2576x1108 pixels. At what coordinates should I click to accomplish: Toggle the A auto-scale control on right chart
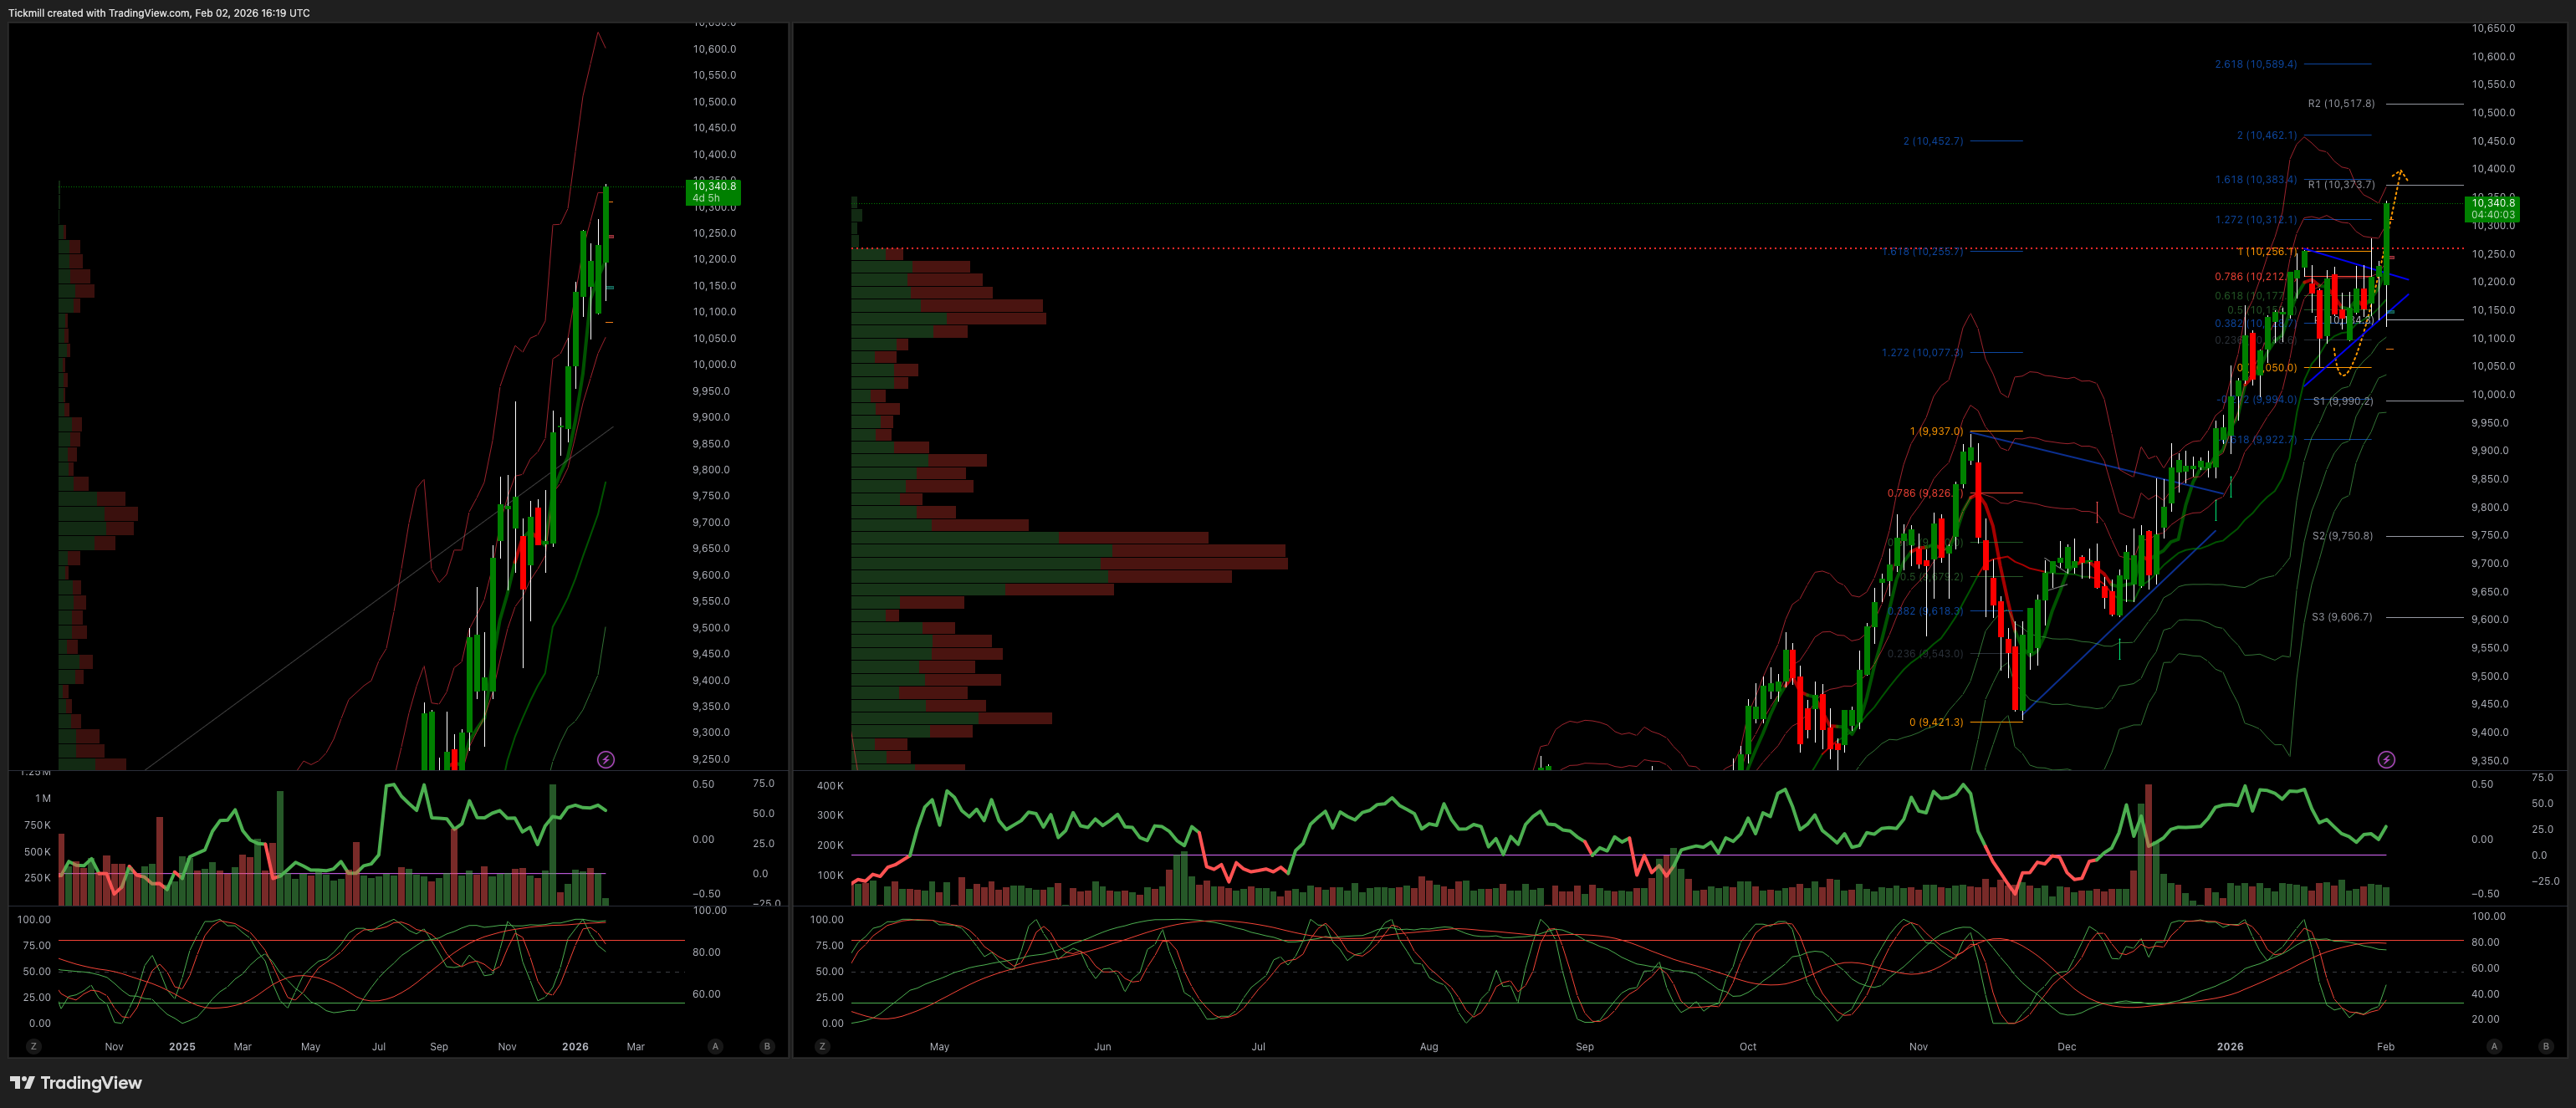2492,1046
